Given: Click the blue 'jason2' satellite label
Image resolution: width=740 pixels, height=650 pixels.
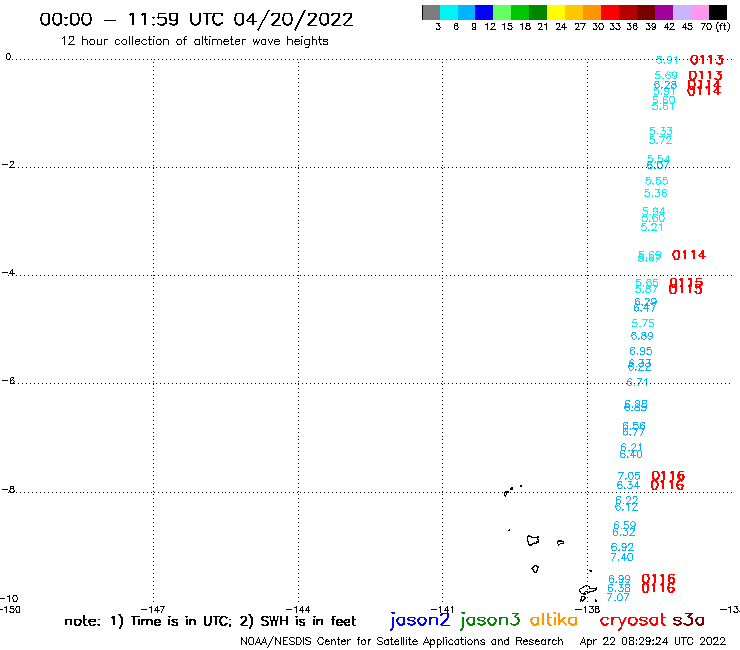Looking at the screenshot, I should tap(420, 620).
